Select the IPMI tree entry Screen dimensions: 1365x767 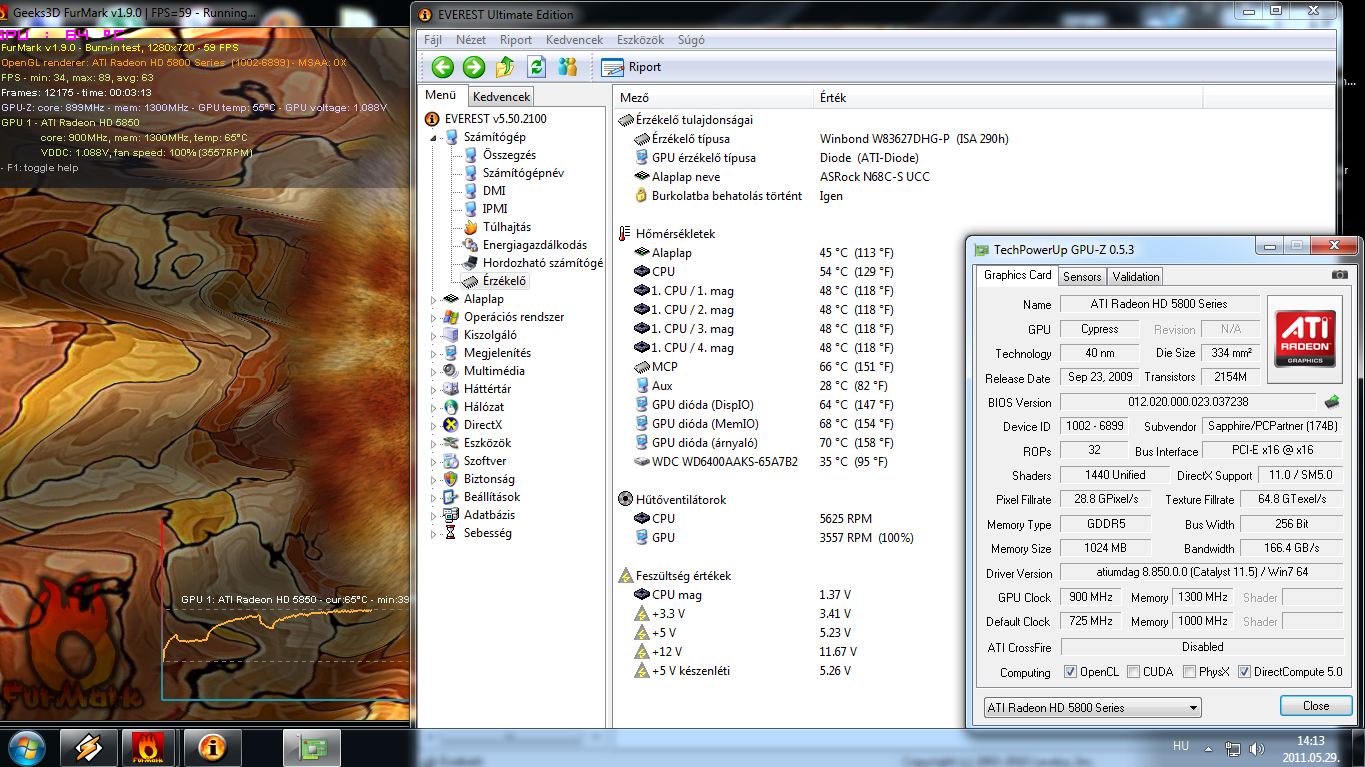coord(495,209)
